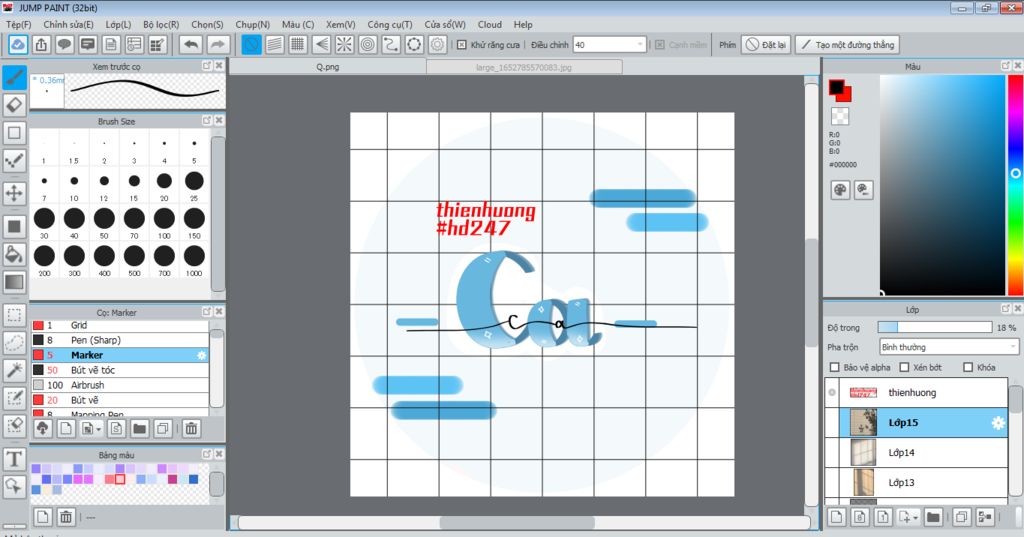Click Tạo một đường thẳng button
Screen dimensions: 1024x537
(847, 44)
